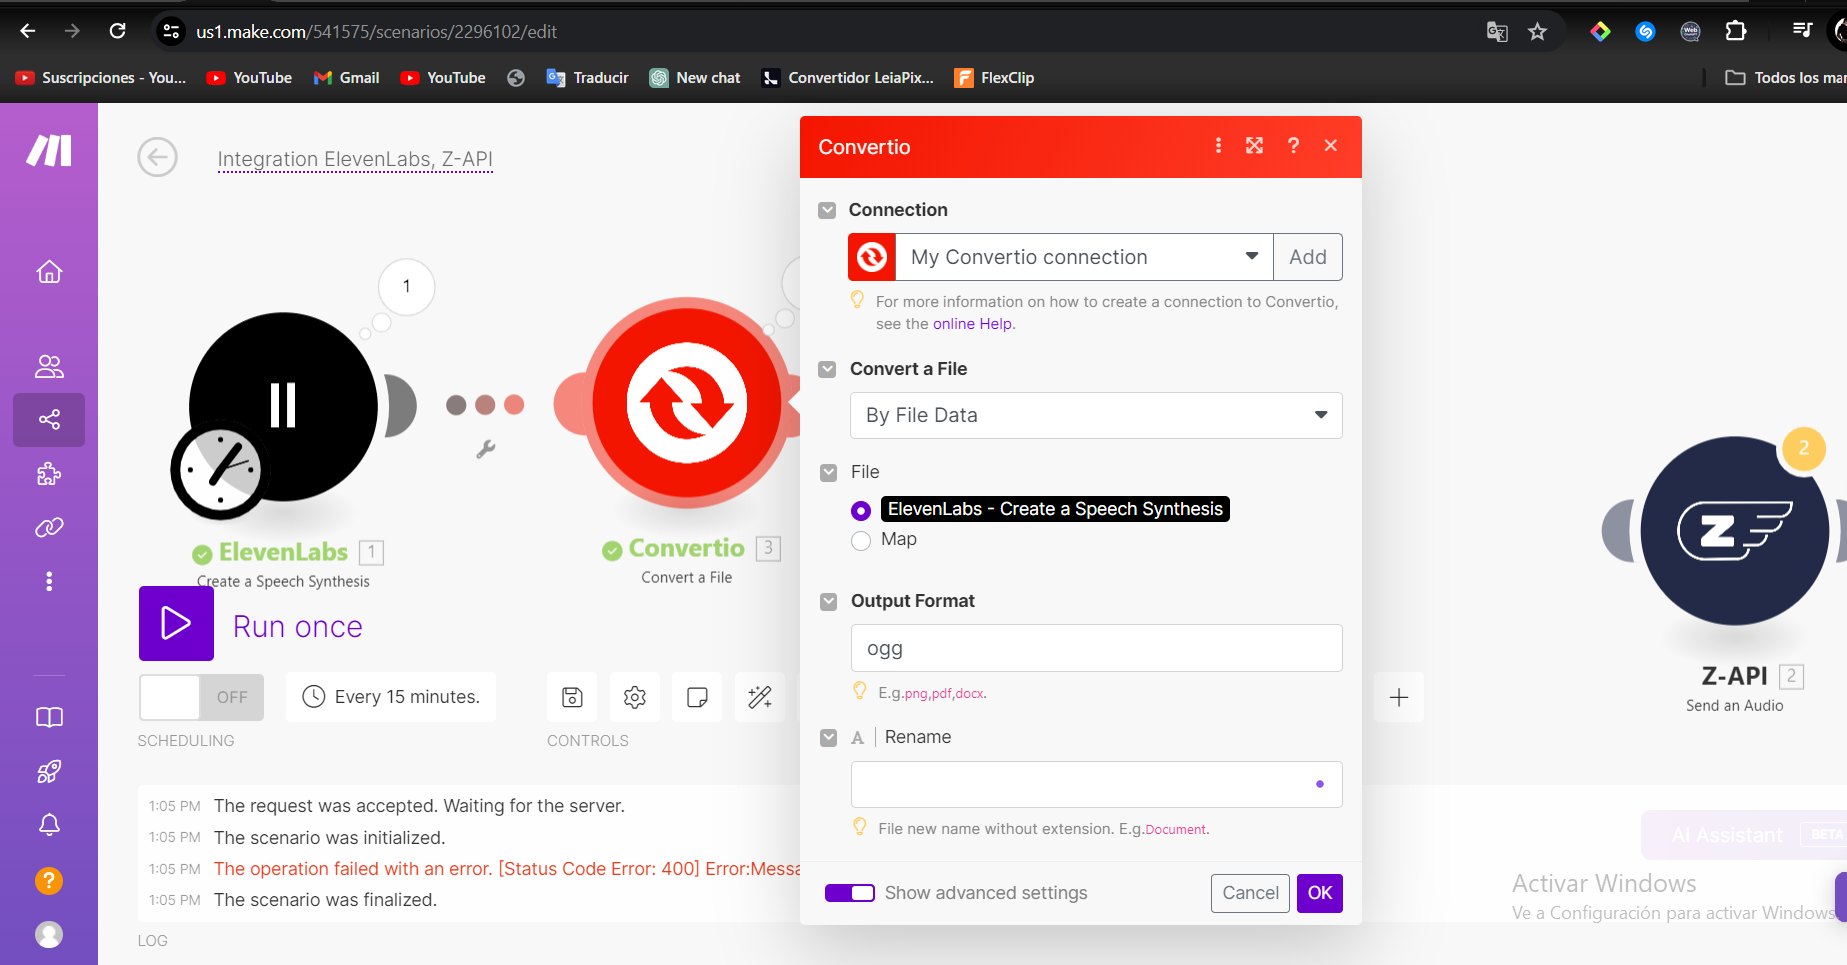Open the Z-API module

tap(1735, 530)
